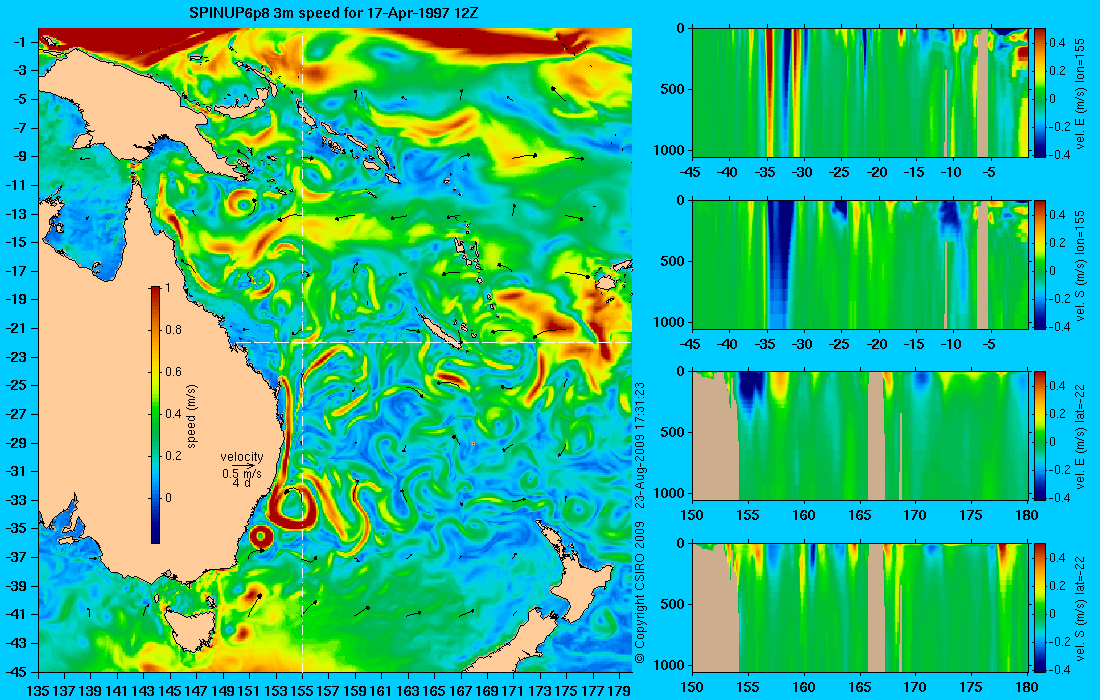
Task: Click the 167 longitude tick on the main map
Action: coord(460,690)
